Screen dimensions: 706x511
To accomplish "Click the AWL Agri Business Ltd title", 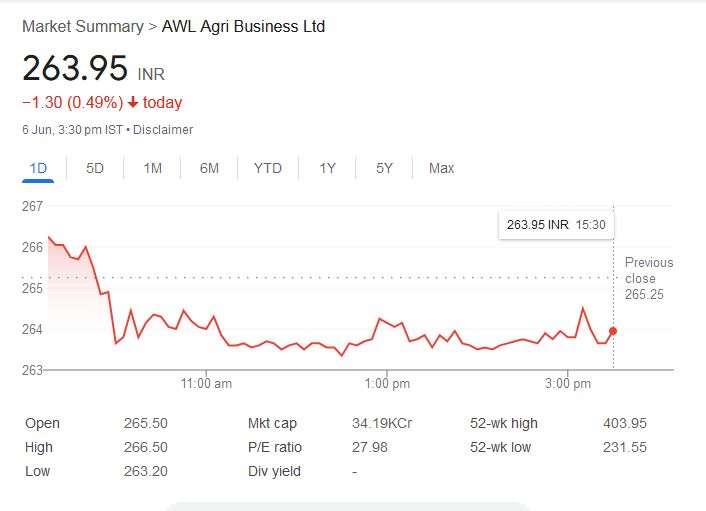I will pyautogui.click(x=243, y=27).
